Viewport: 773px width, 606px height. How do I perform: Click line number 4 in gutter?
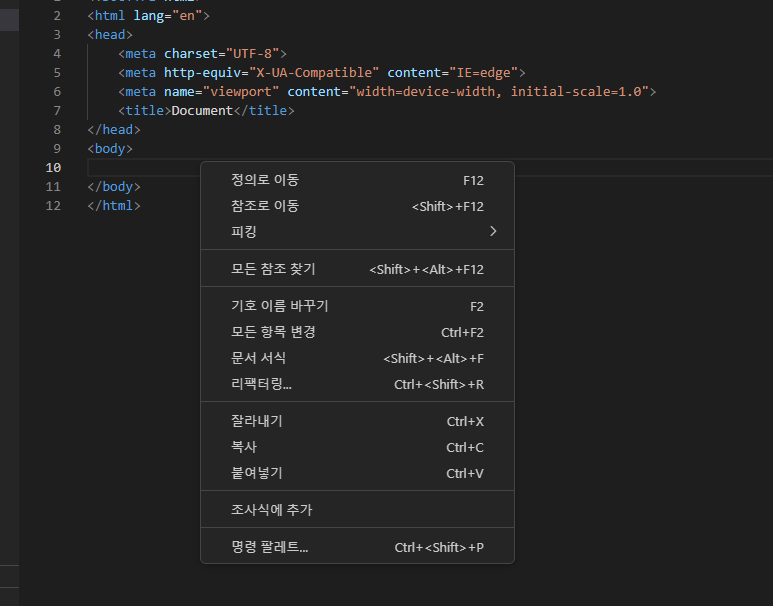[x=57, y=54]
